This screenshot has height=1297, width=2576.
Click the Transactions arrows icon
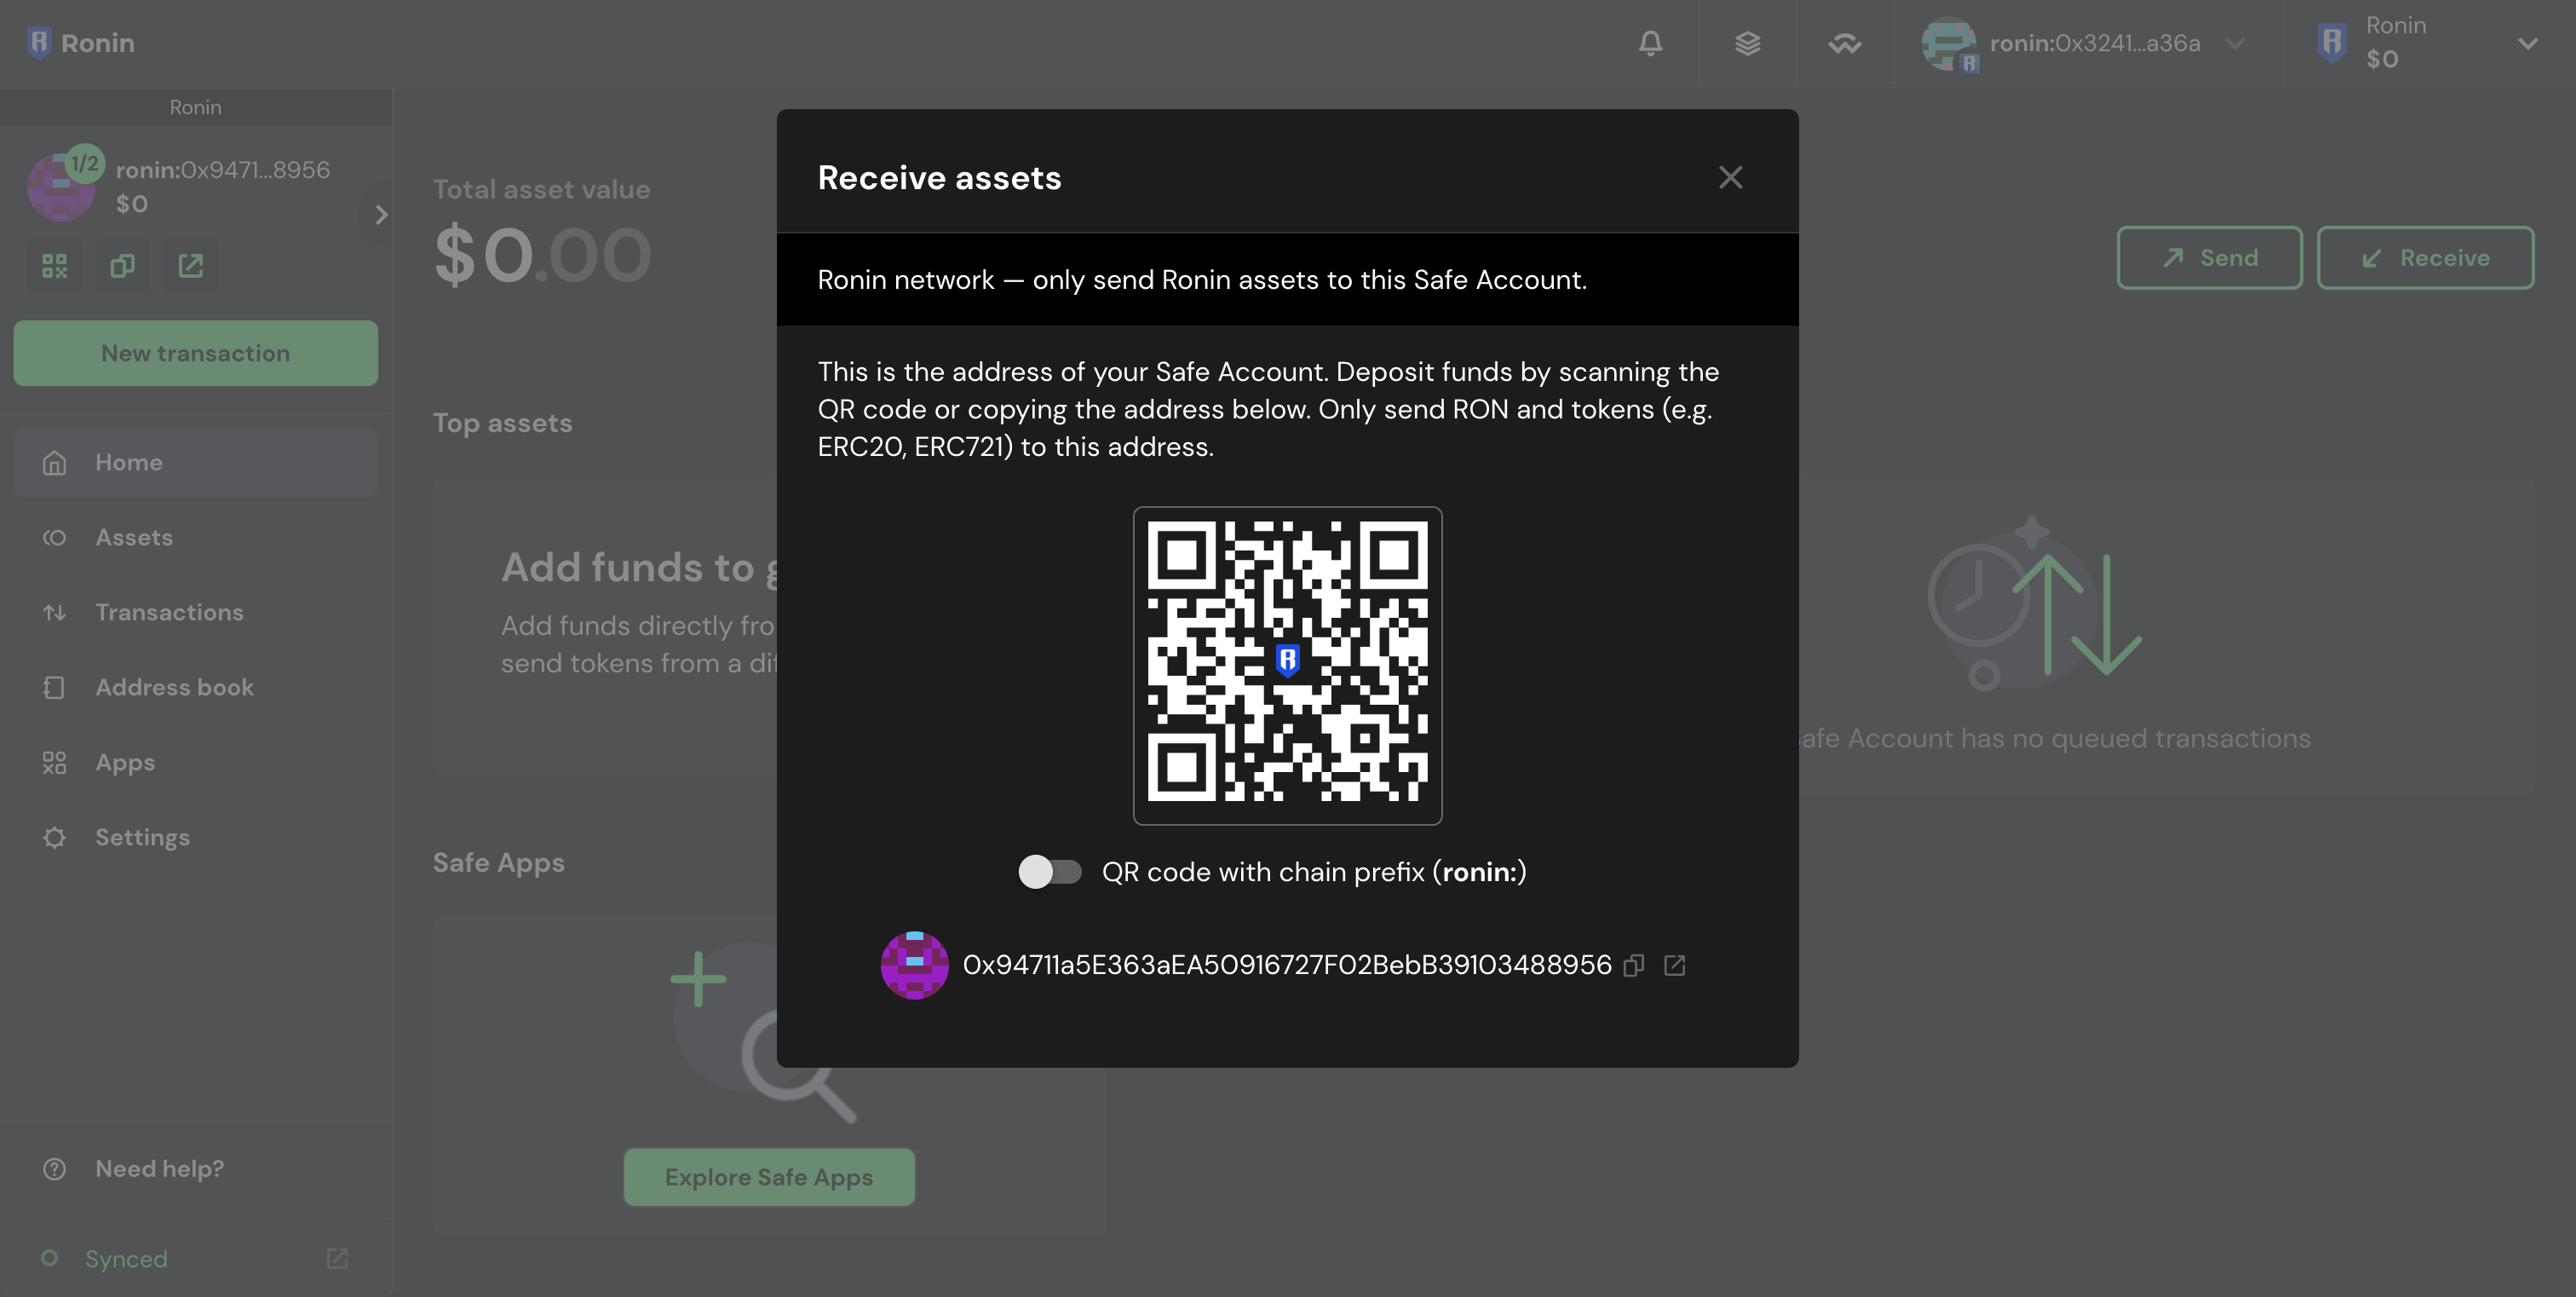[x=54, y=612]
